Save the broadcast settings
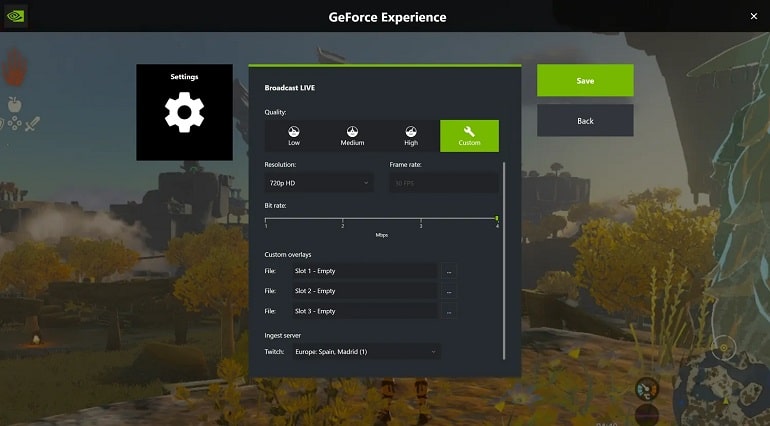770x426 pixels. click(x=585, y=80)
